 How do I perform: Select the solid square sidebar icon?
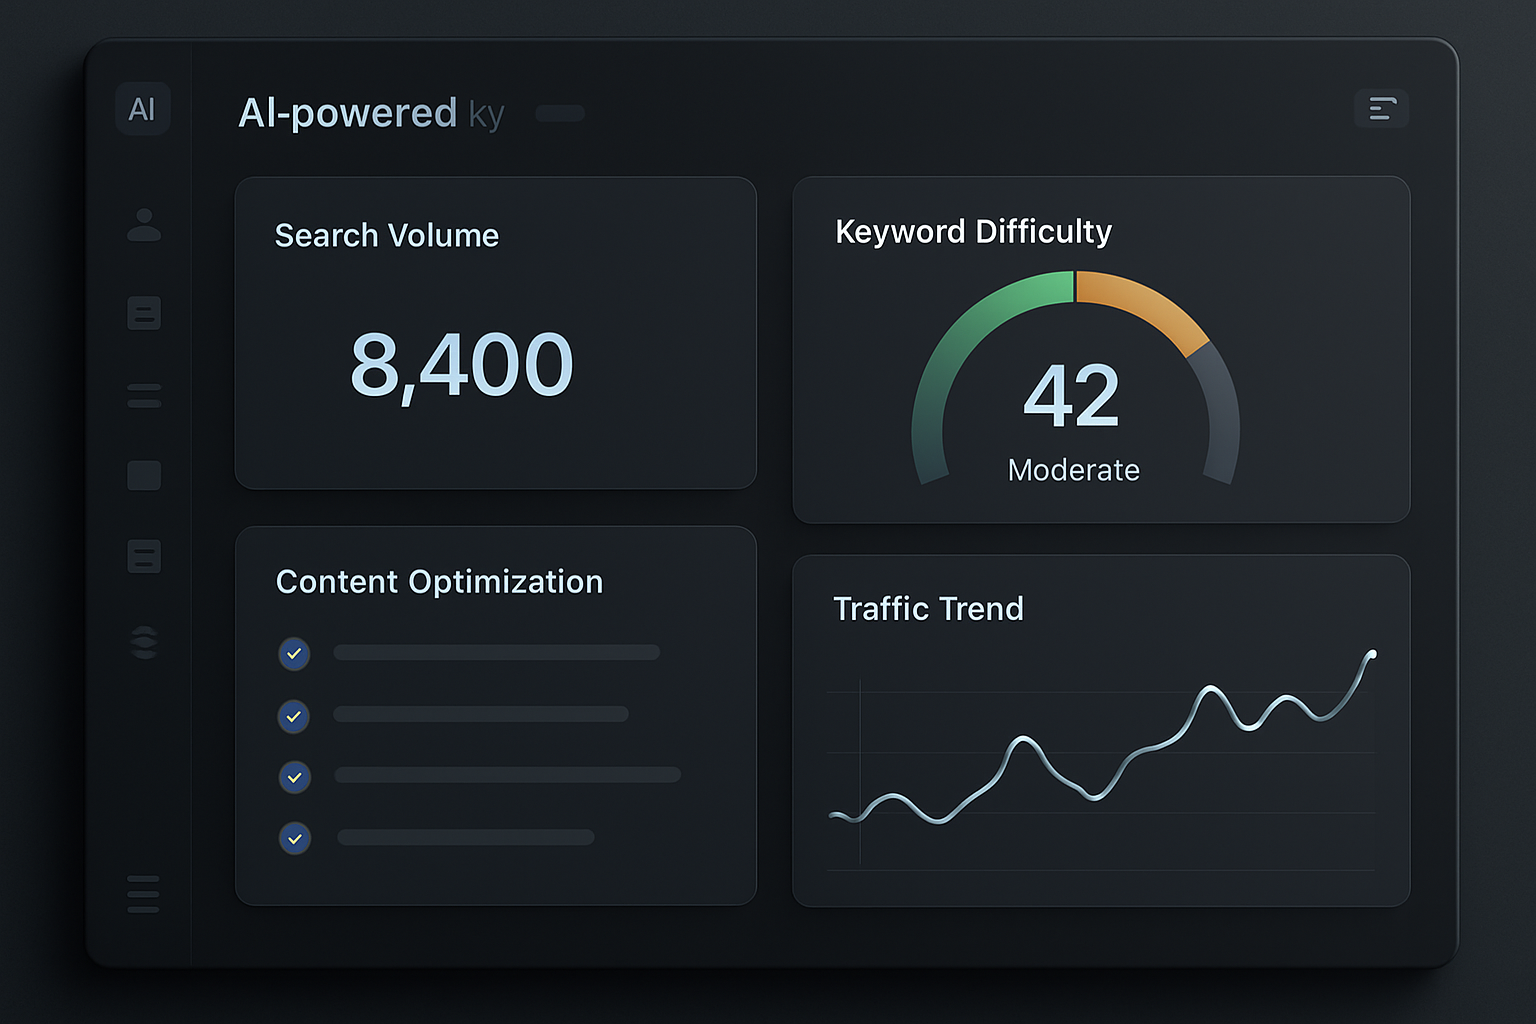[144, 475]
